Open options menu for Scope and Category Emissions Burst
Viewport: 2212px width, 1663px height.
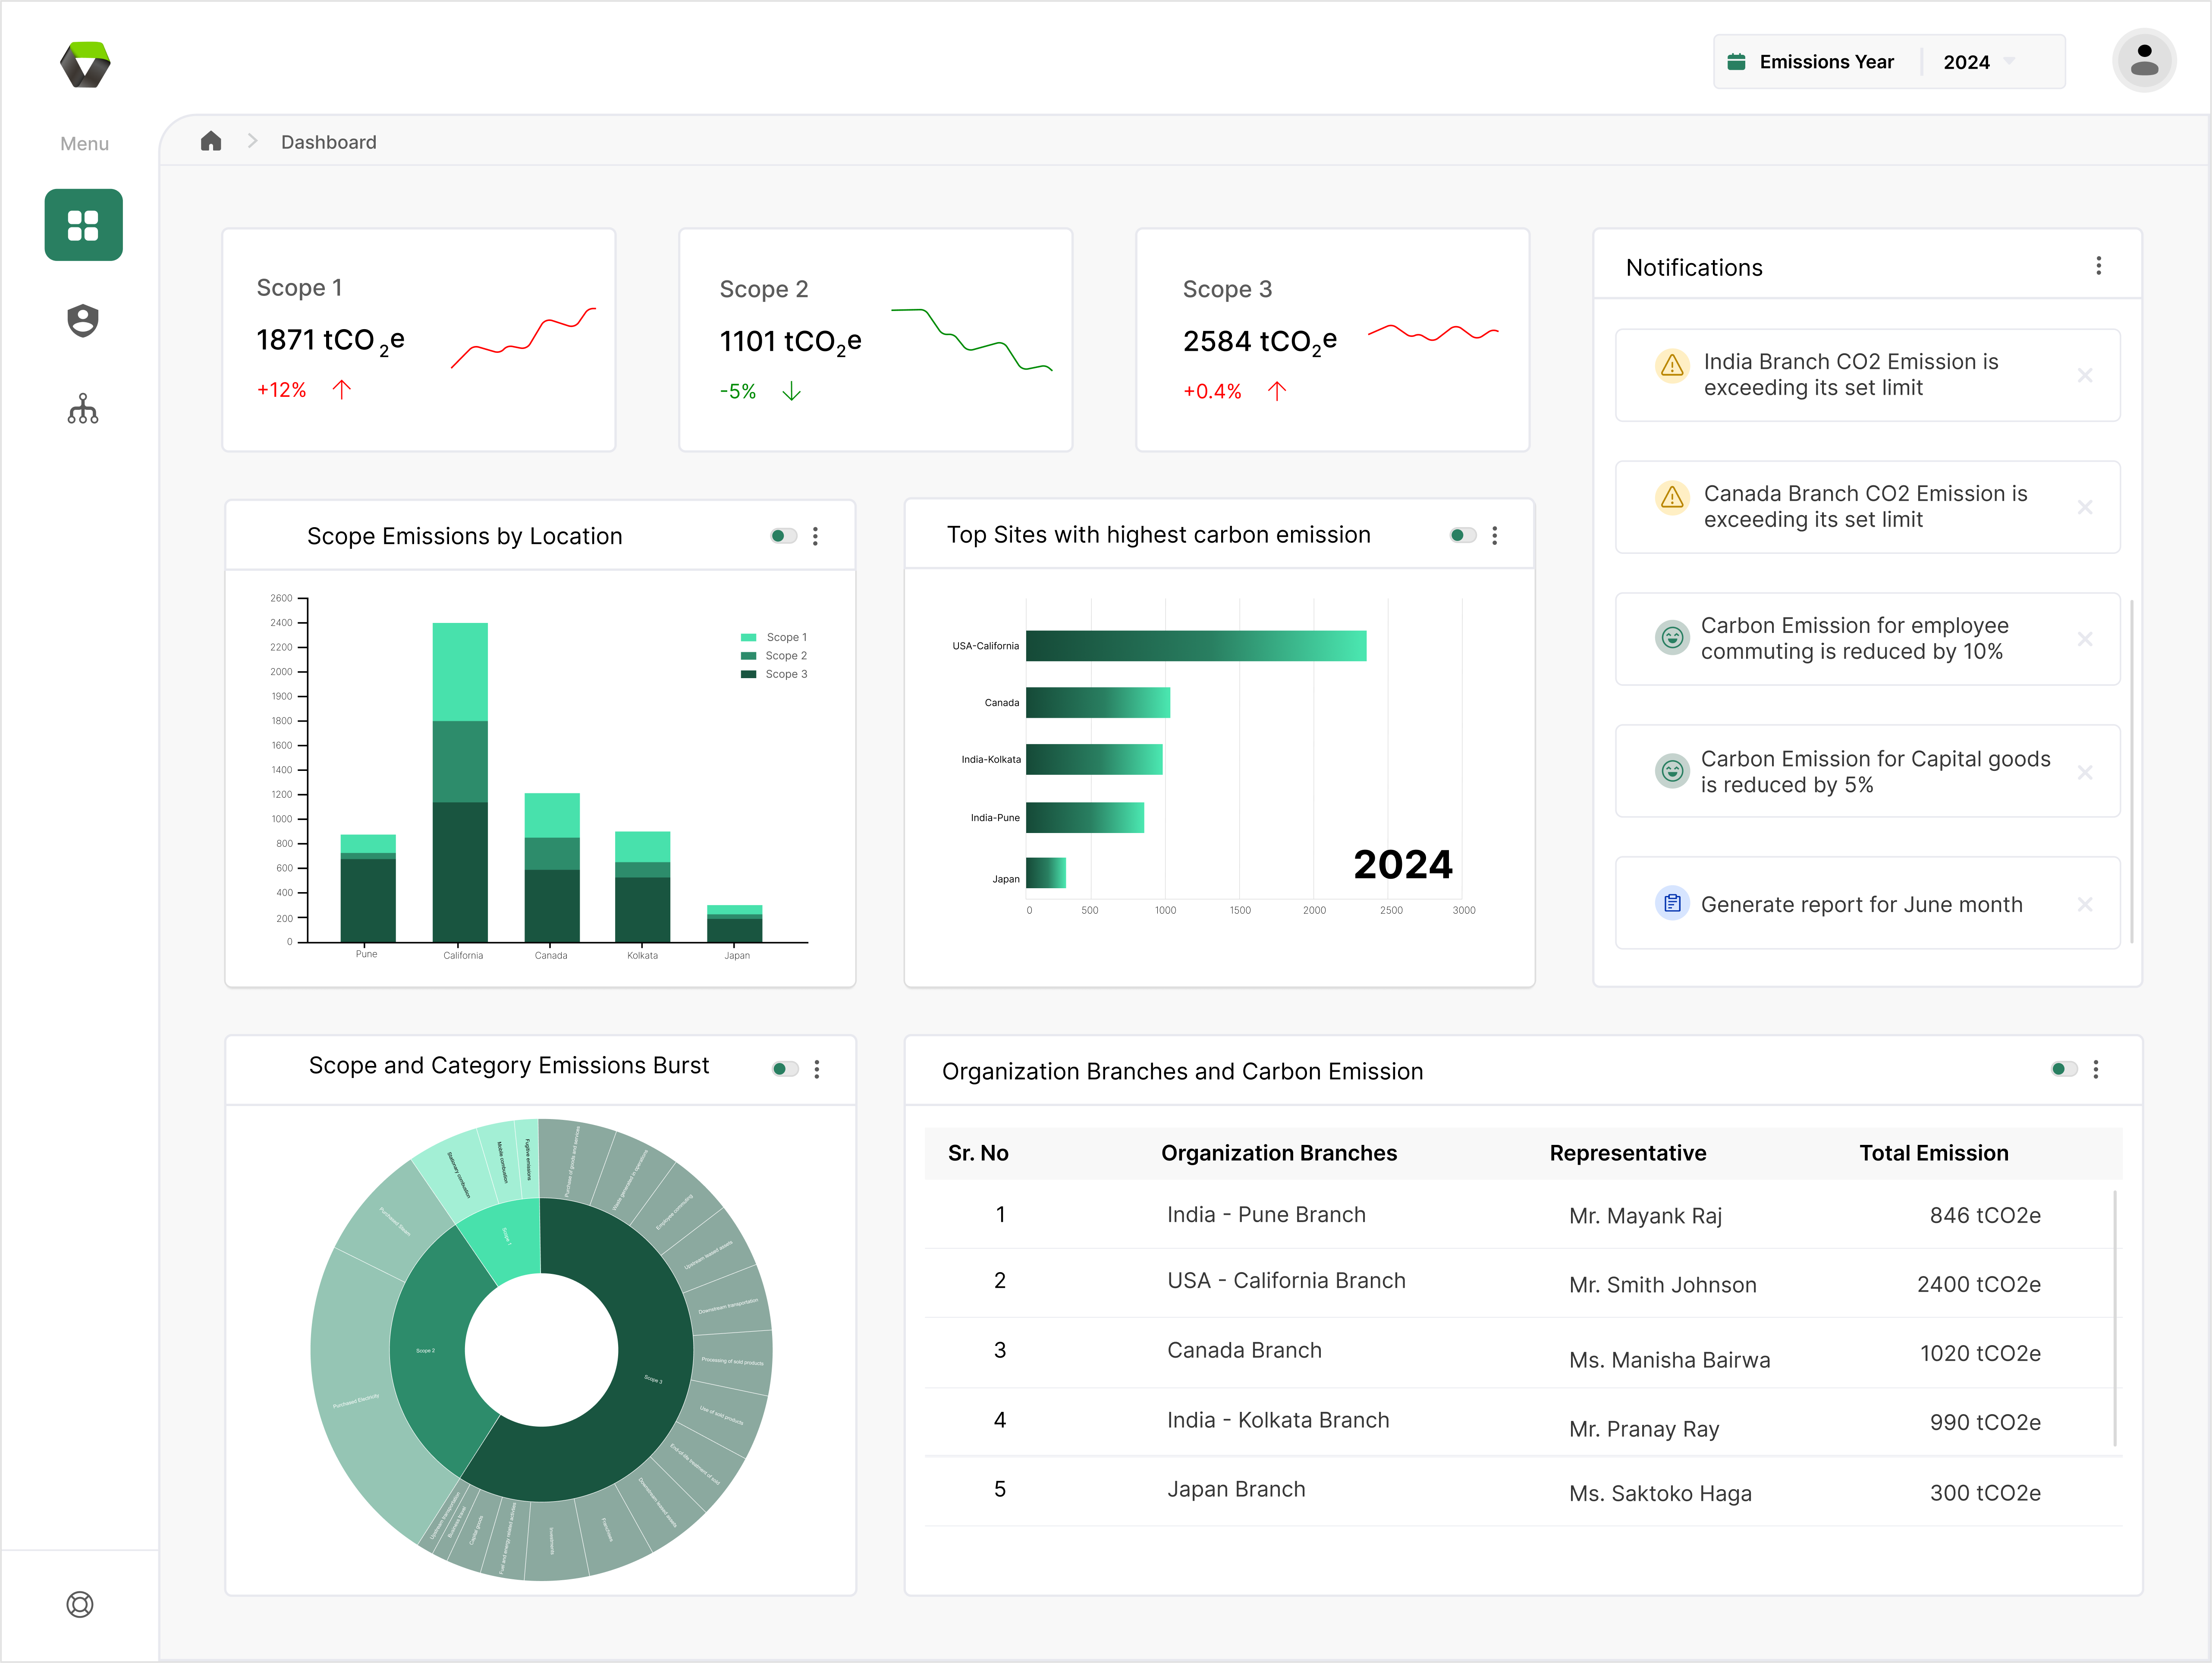817,1068
